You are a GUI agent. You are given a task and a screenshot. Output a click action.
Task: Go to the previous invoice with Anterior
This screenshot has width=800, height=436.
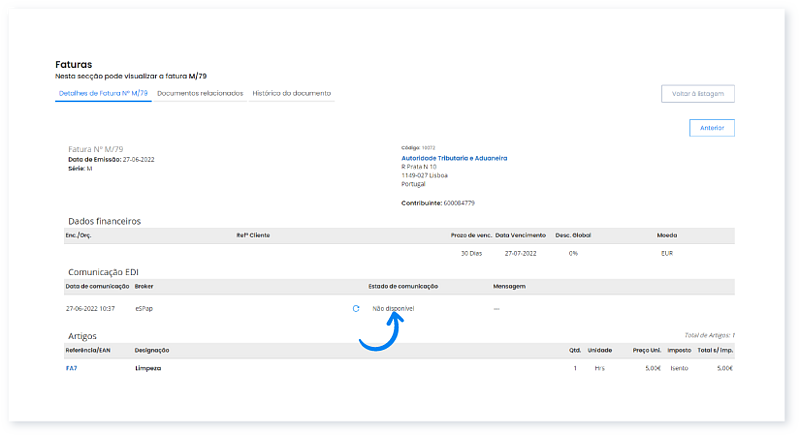712,128
